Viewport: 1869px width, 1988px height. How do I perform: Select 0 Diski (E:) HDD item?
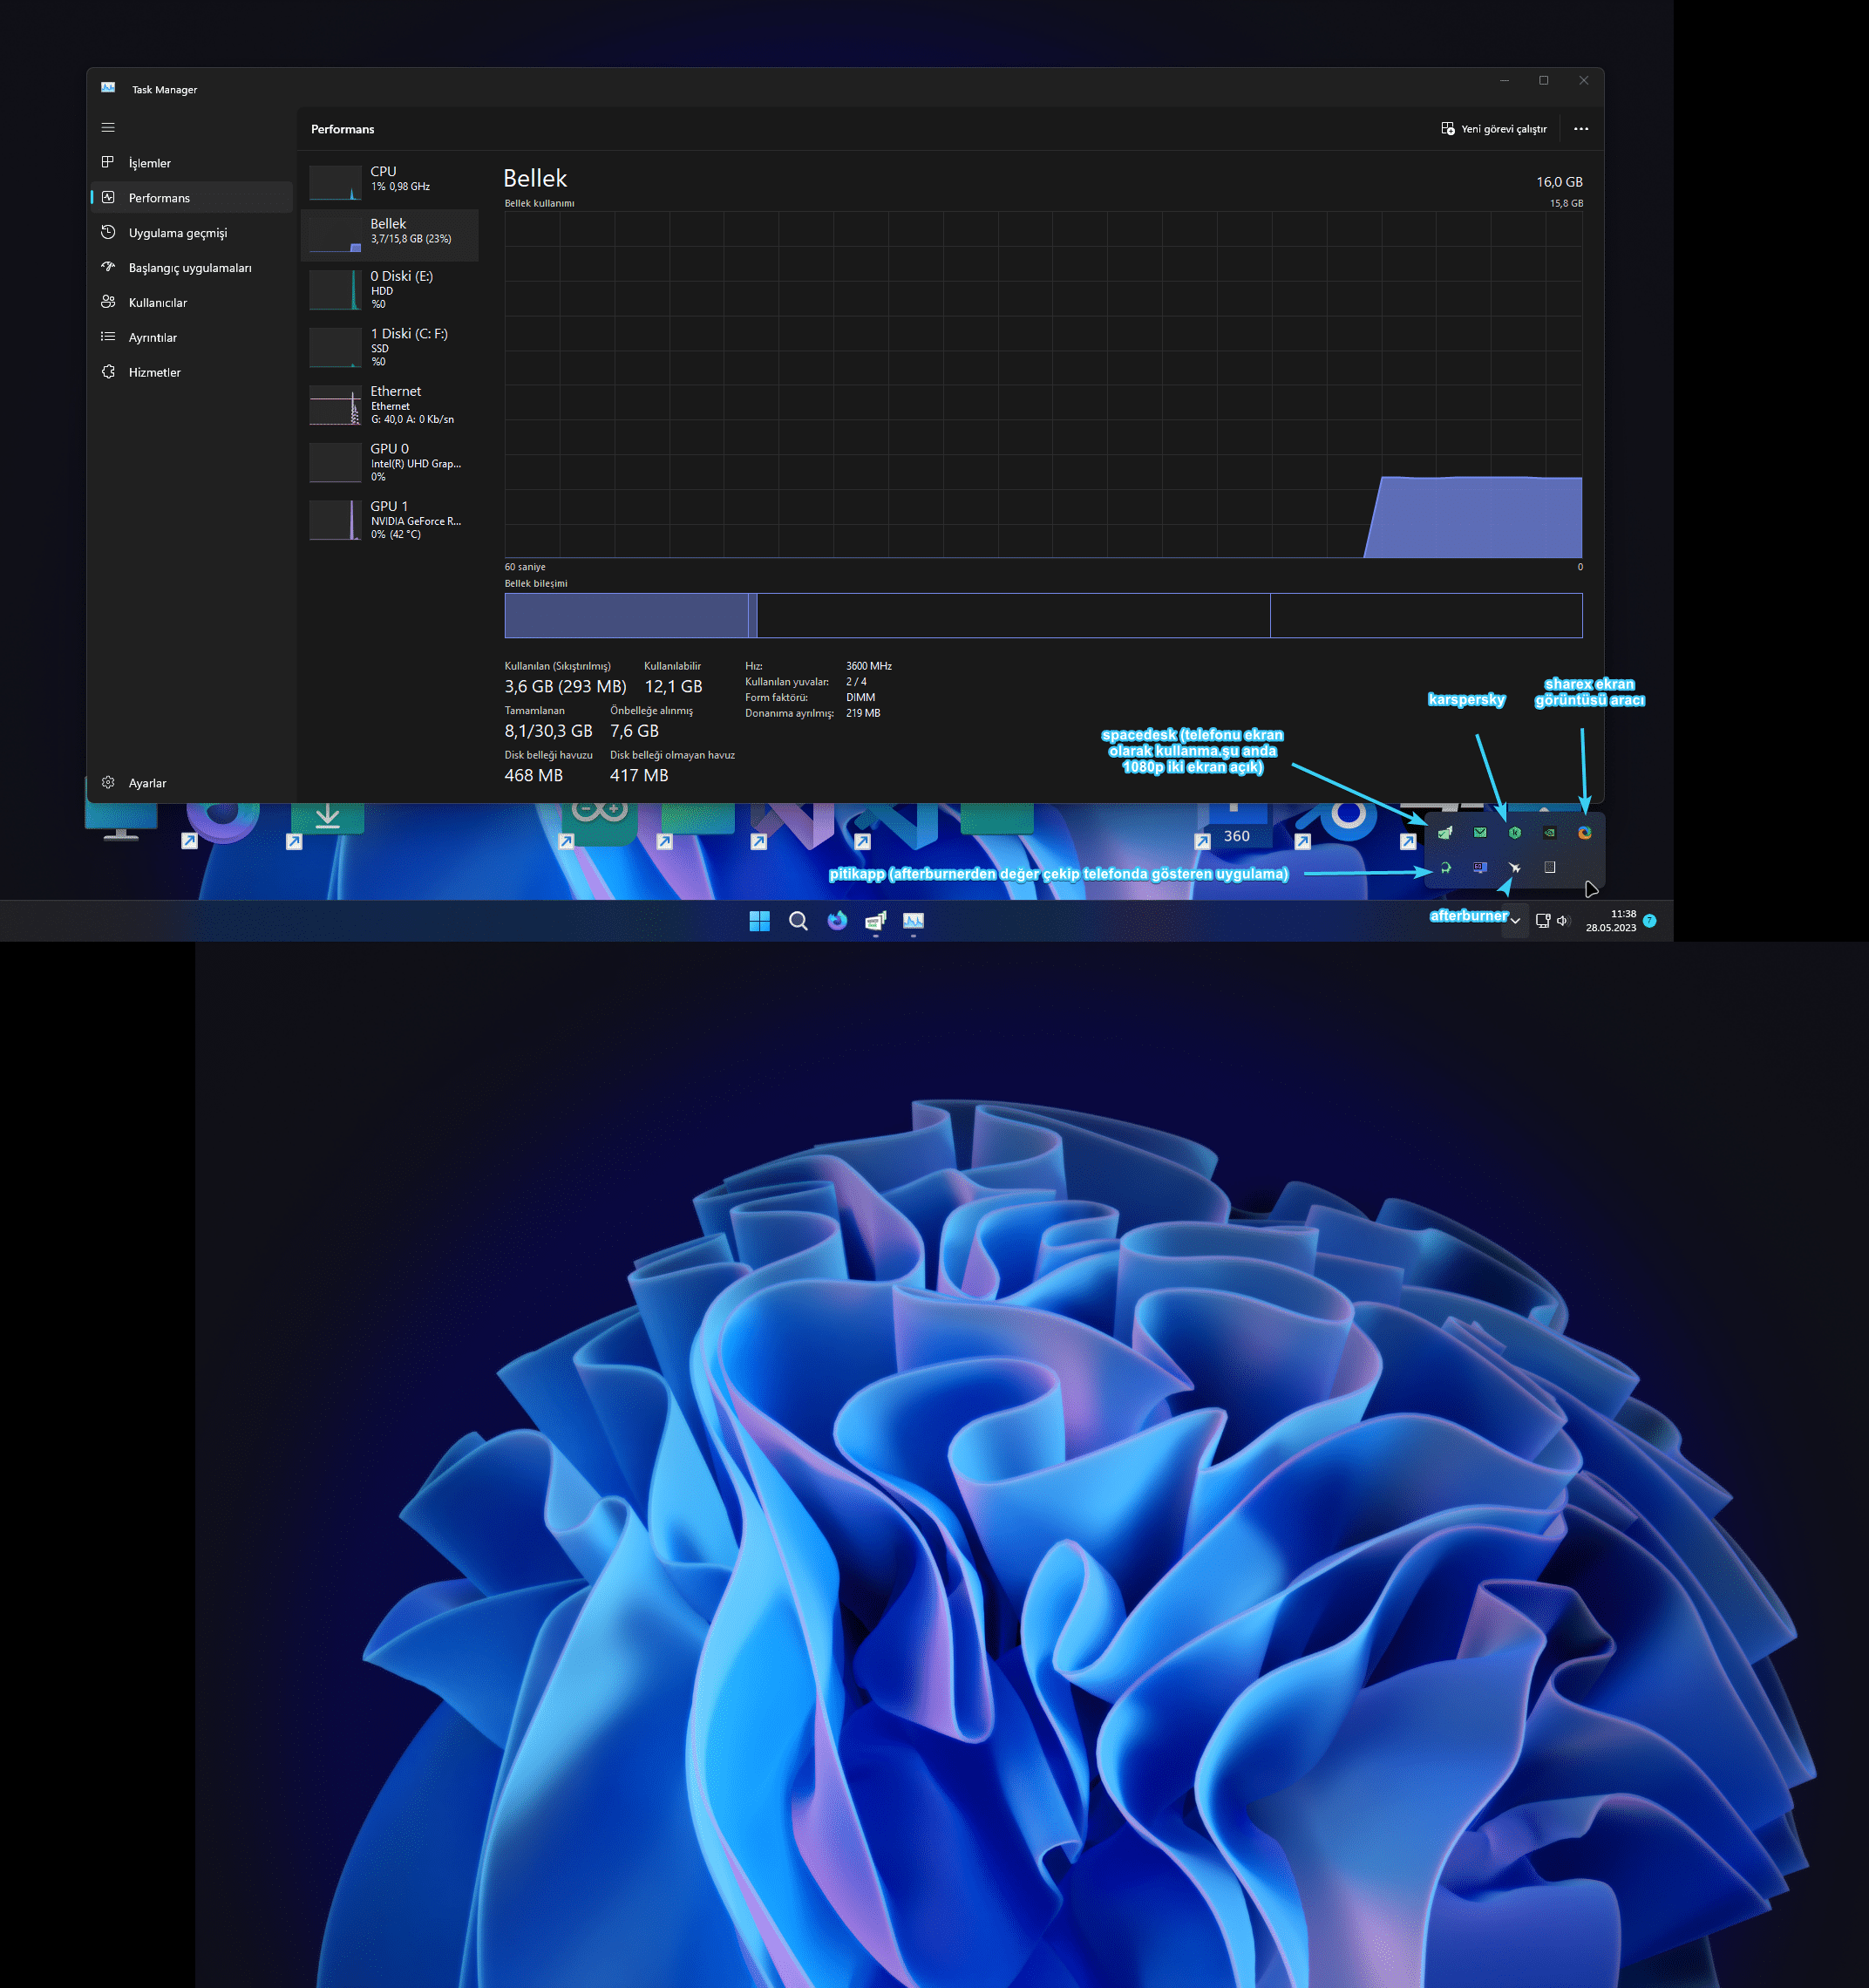pyautogui.click(x=390, y=289)
